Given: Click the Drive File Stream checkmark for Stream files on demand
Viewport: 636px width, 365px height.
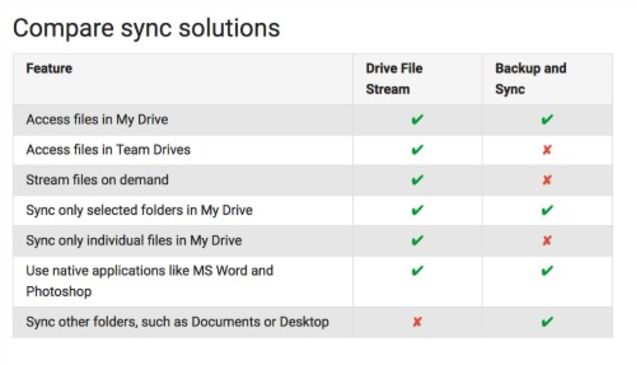Looking at the screenshot, I should 417,180.
